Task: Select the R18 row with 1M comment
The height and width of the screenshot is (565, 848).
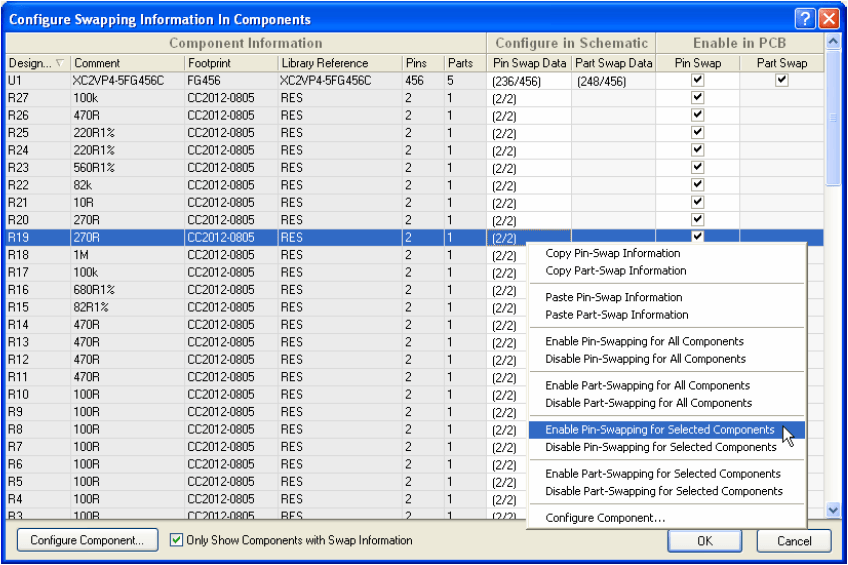Action: point(415,255)
